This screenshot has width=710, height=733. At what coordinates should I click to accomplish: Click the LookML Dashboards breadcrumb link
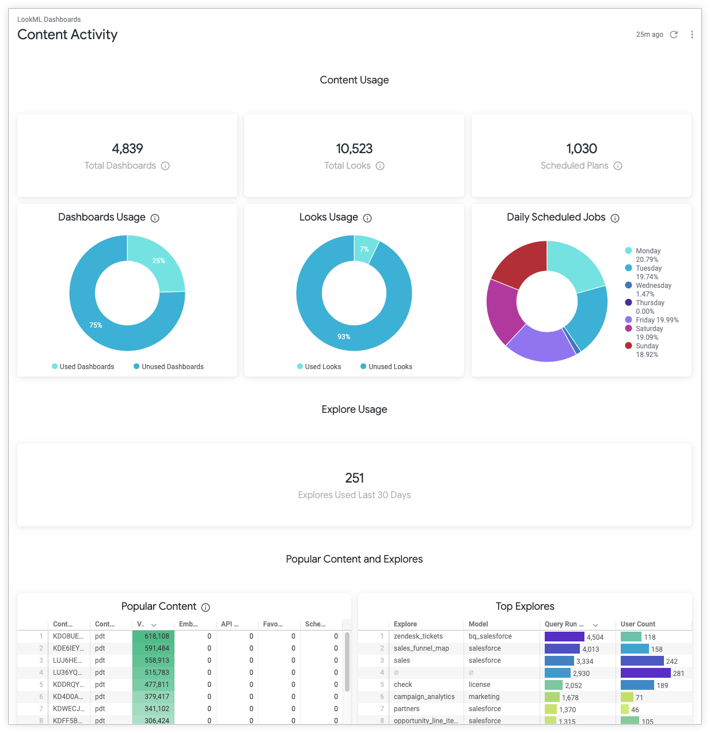[49, 19]
